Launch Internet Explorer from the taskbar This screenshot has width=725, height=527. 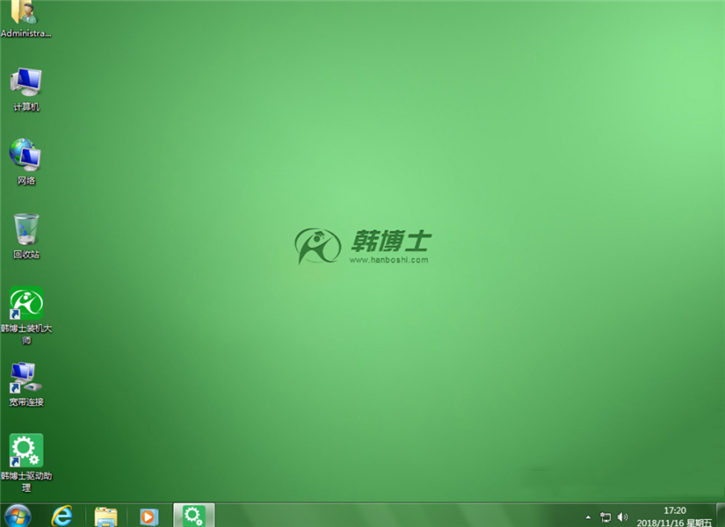pos(63,516)
